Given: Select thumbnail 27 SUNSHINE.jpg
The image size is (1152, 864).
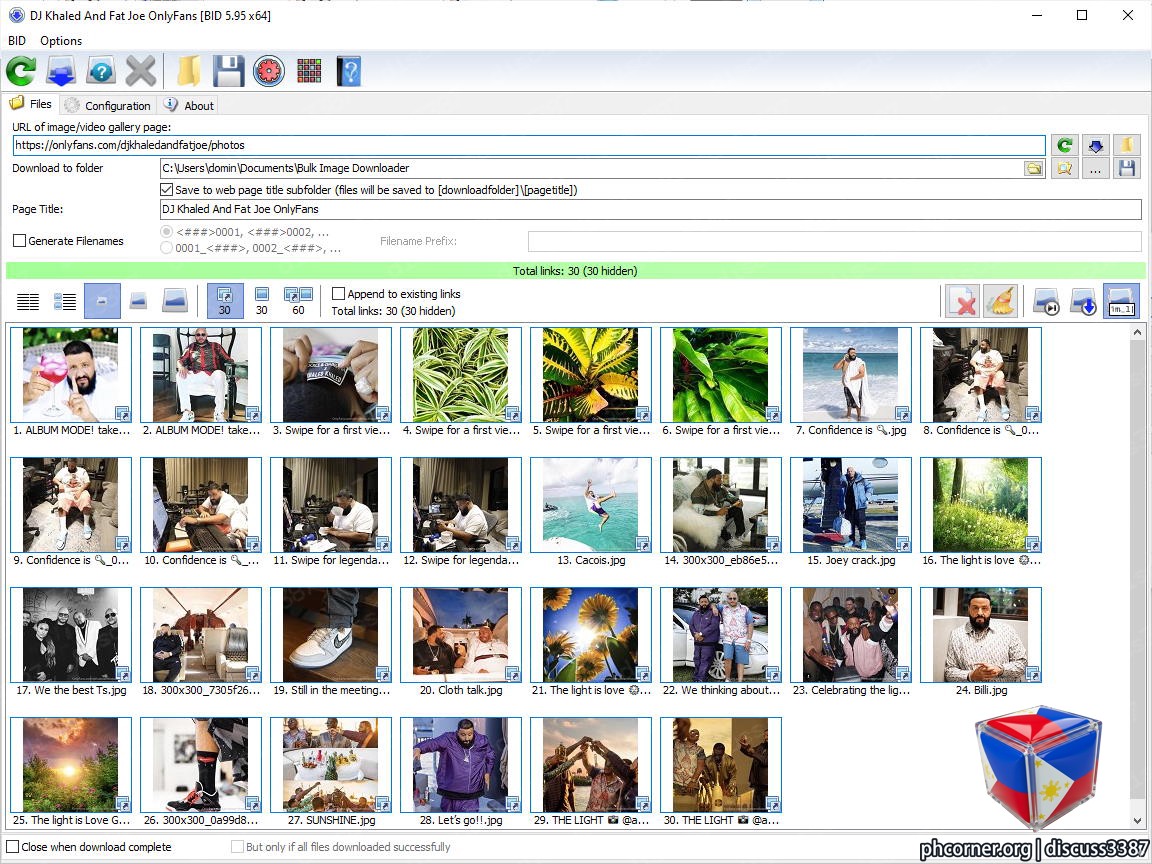Looking at the screenshot, I should click(331, 765).
